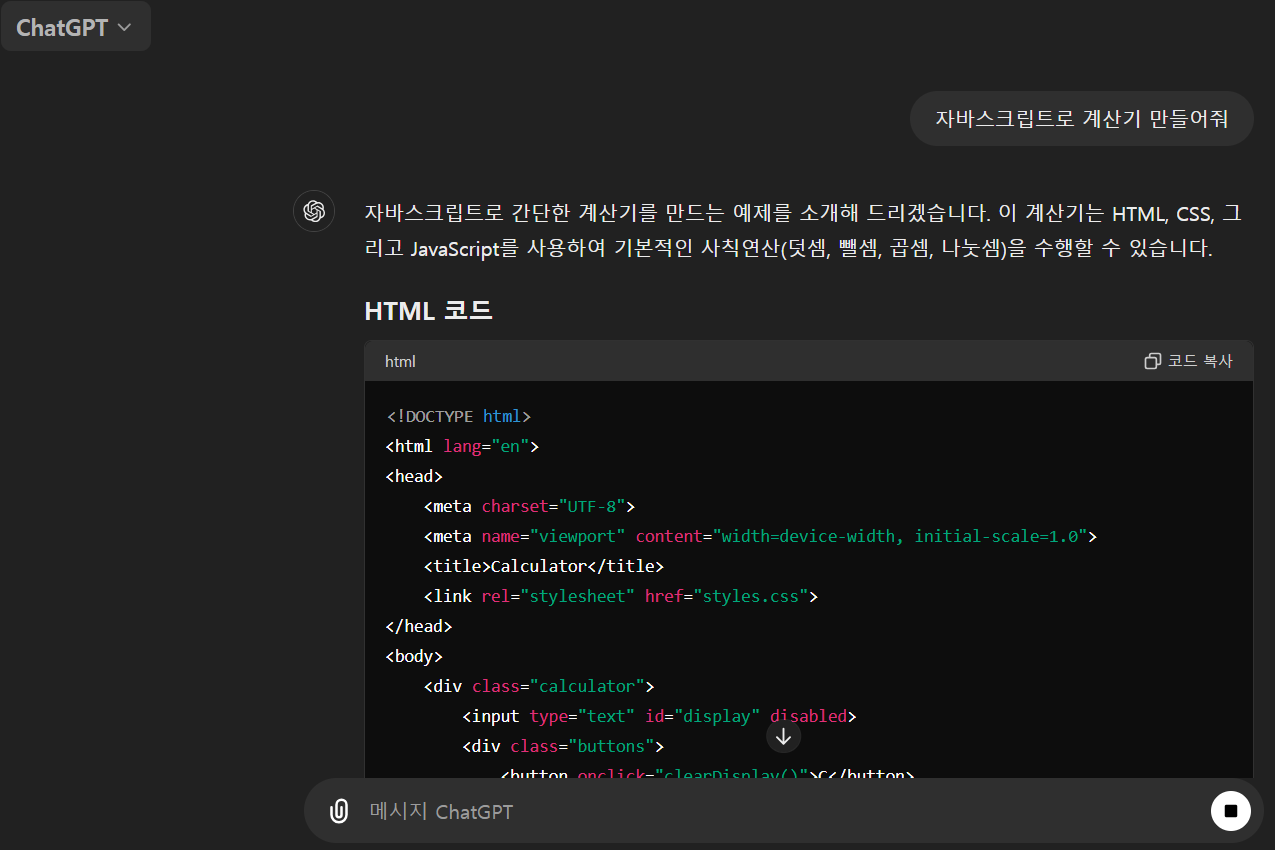This screenshot has height=850, width=1275.
Task: Click the <div class="calculator"> line
Action: click(539, 686)
